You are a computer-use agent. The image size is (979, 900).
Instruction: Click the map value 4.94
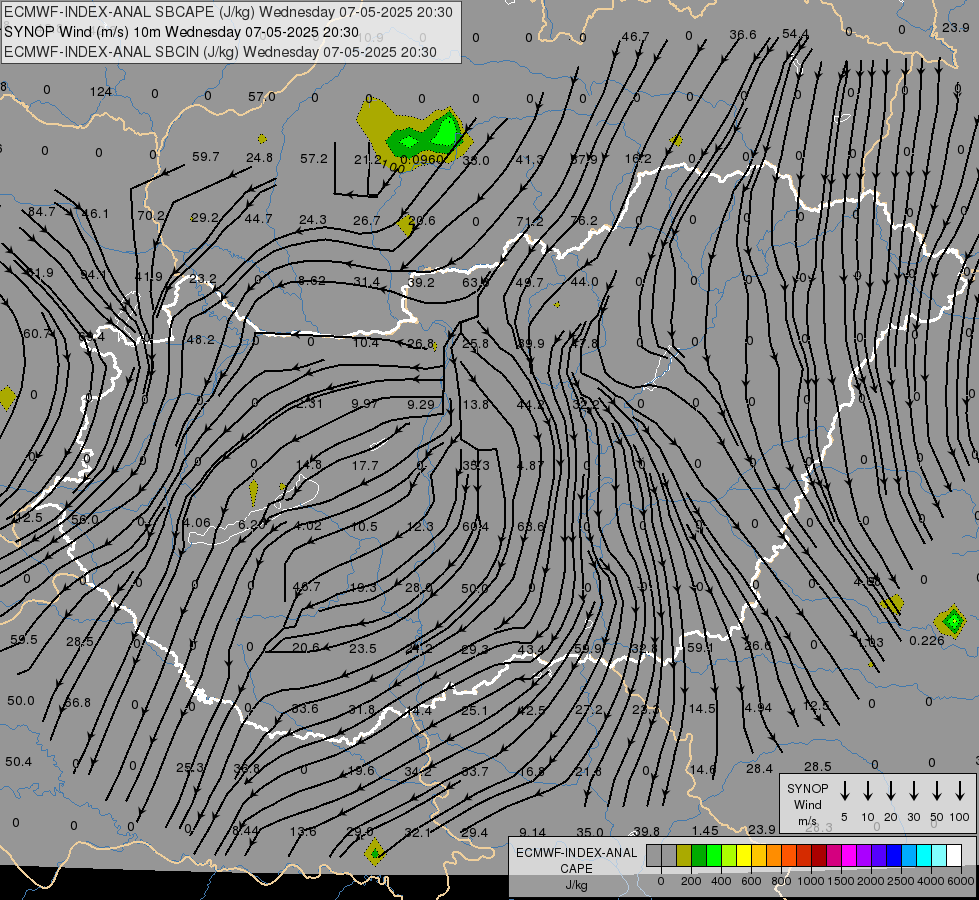coord(758,708)
